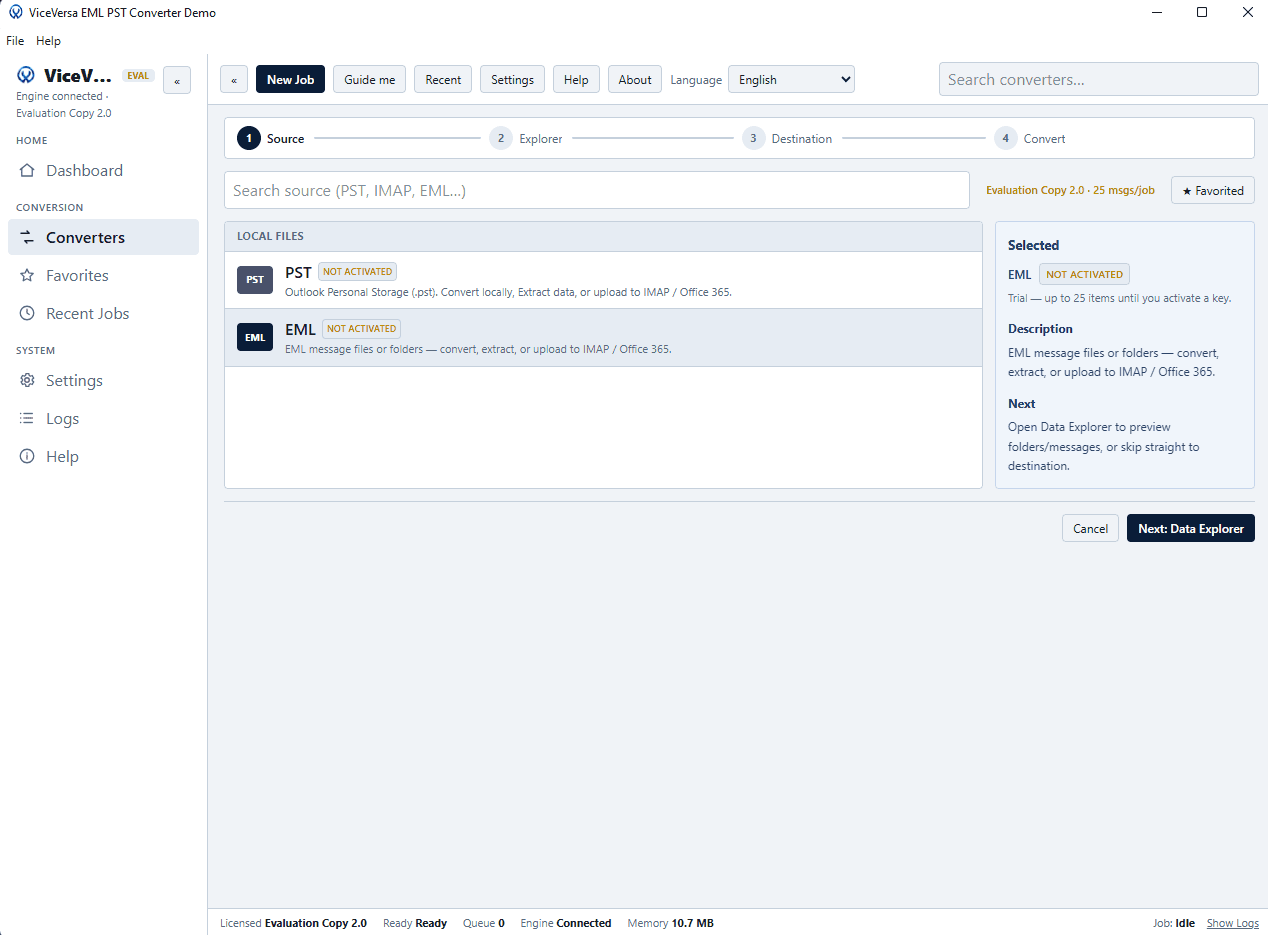Open Favorites in the sidebar
This screenshot has height=935, width=1268.
pos(103,276)
